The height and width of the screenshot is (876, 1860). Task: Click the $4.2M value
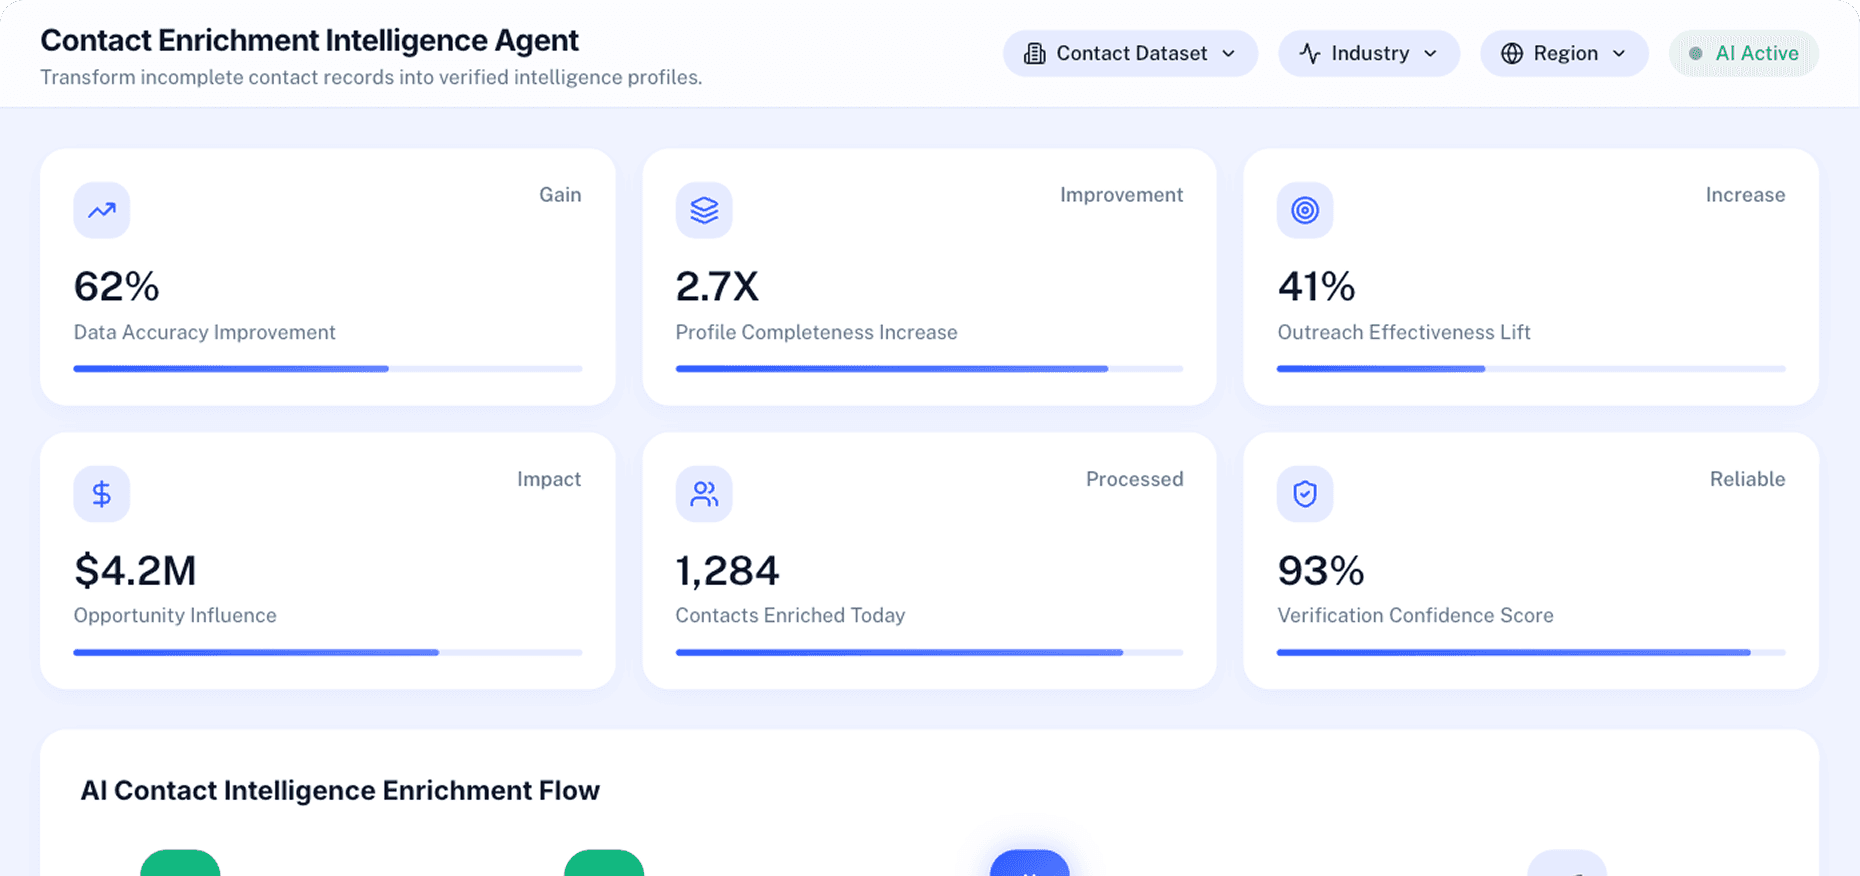(x=135, y=571)
